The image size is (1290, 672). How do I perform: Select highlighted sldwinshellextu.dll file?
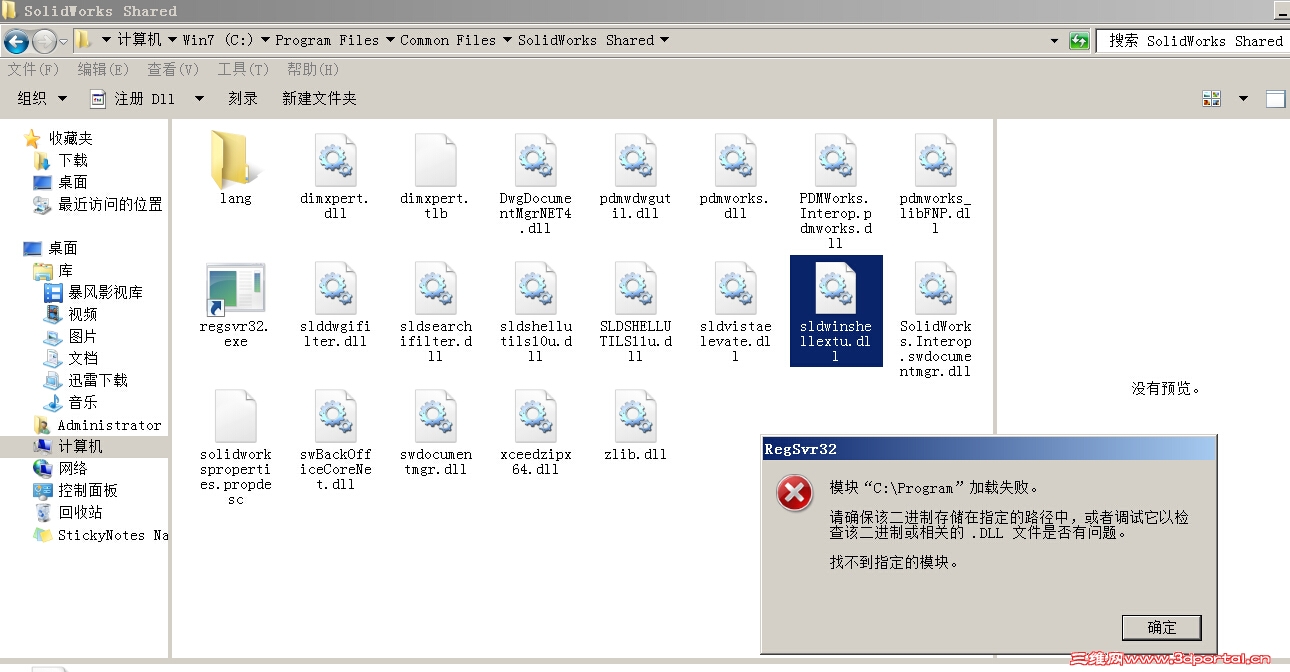click(x=836, y=311)
